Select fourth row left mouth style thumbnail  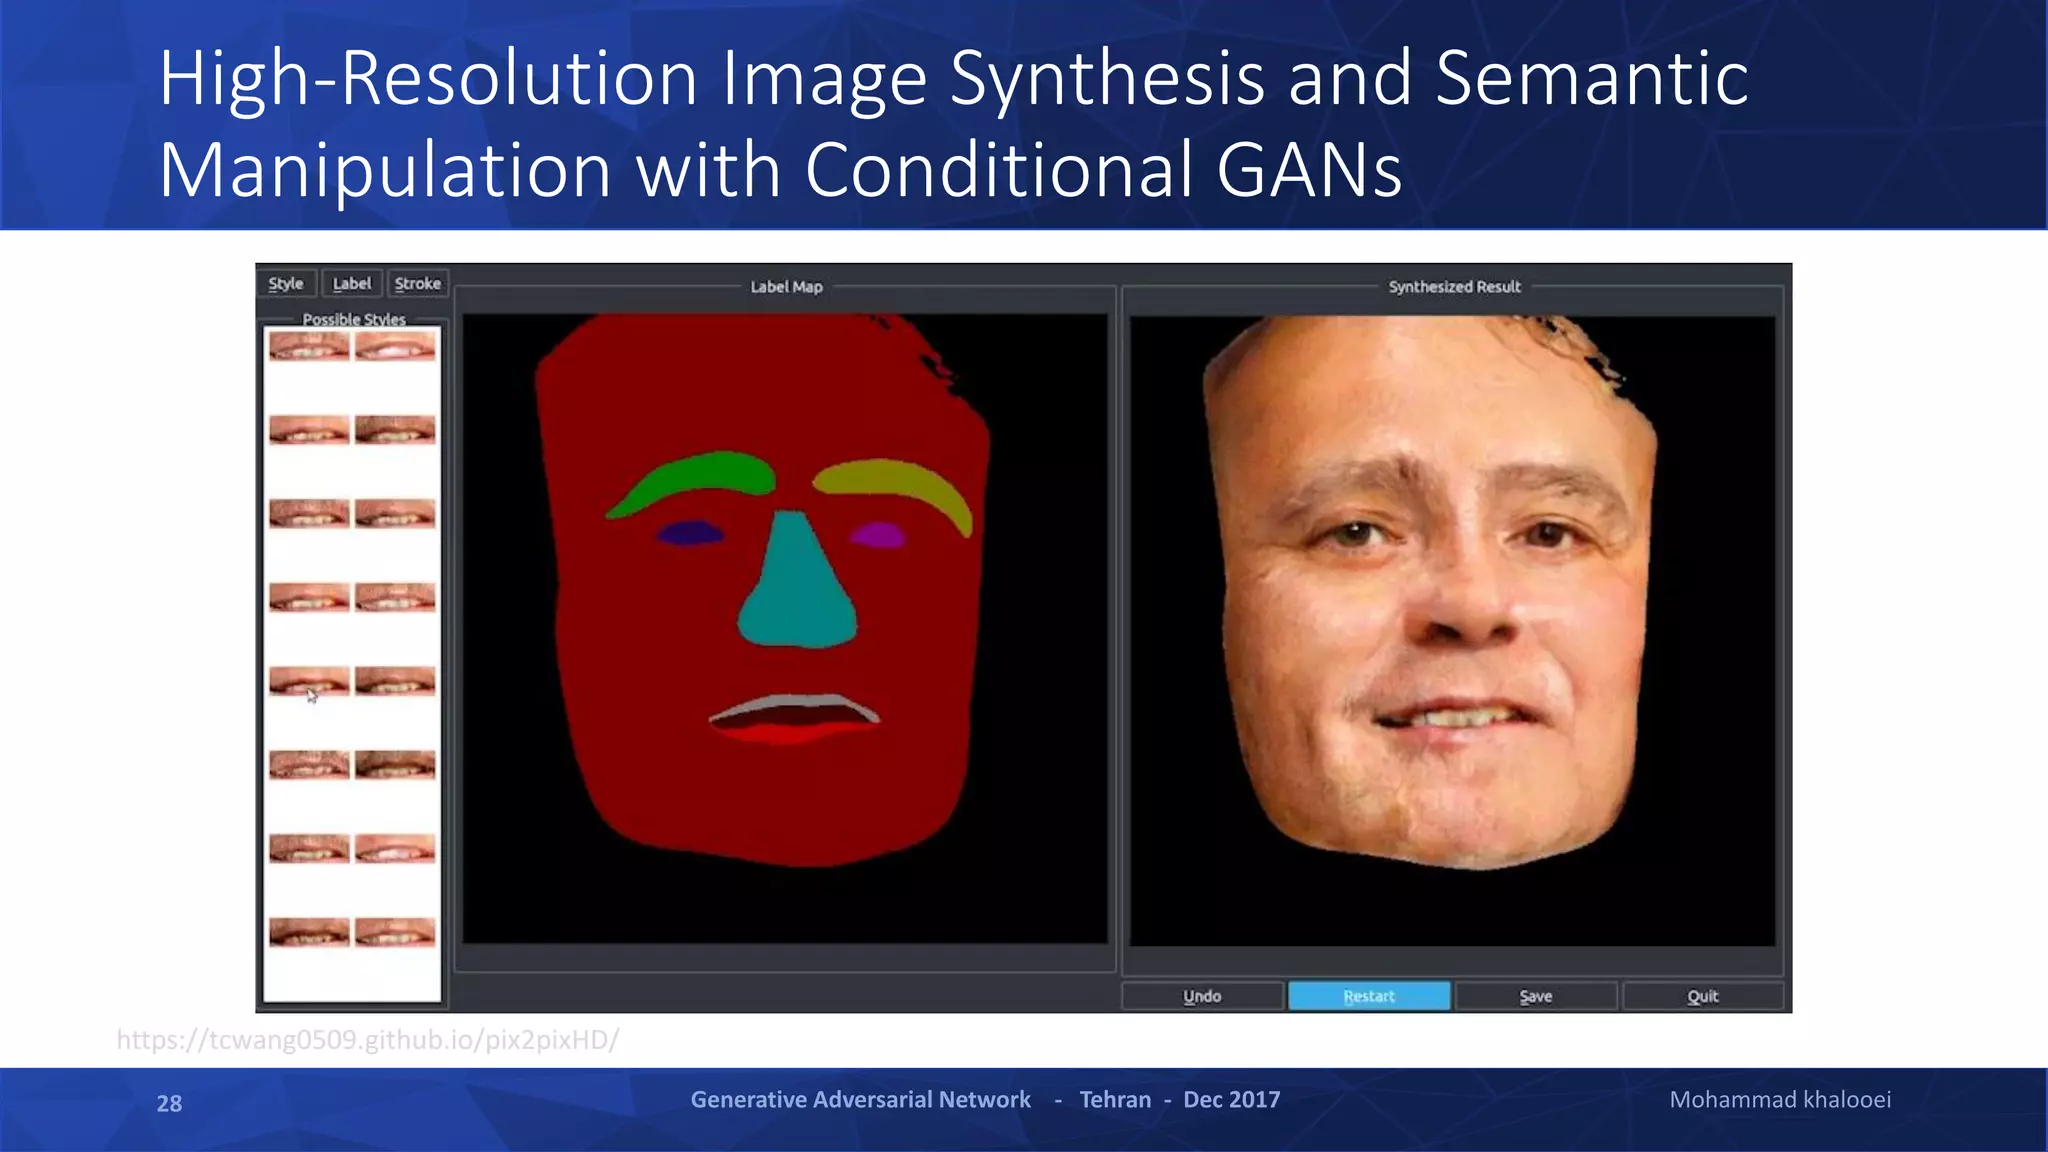[309, 598]
